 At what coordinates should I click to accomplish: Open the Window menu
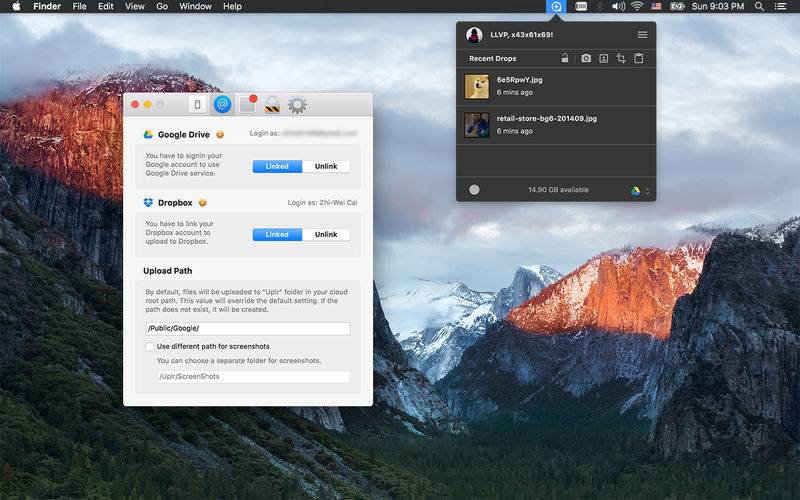point(195,7)
